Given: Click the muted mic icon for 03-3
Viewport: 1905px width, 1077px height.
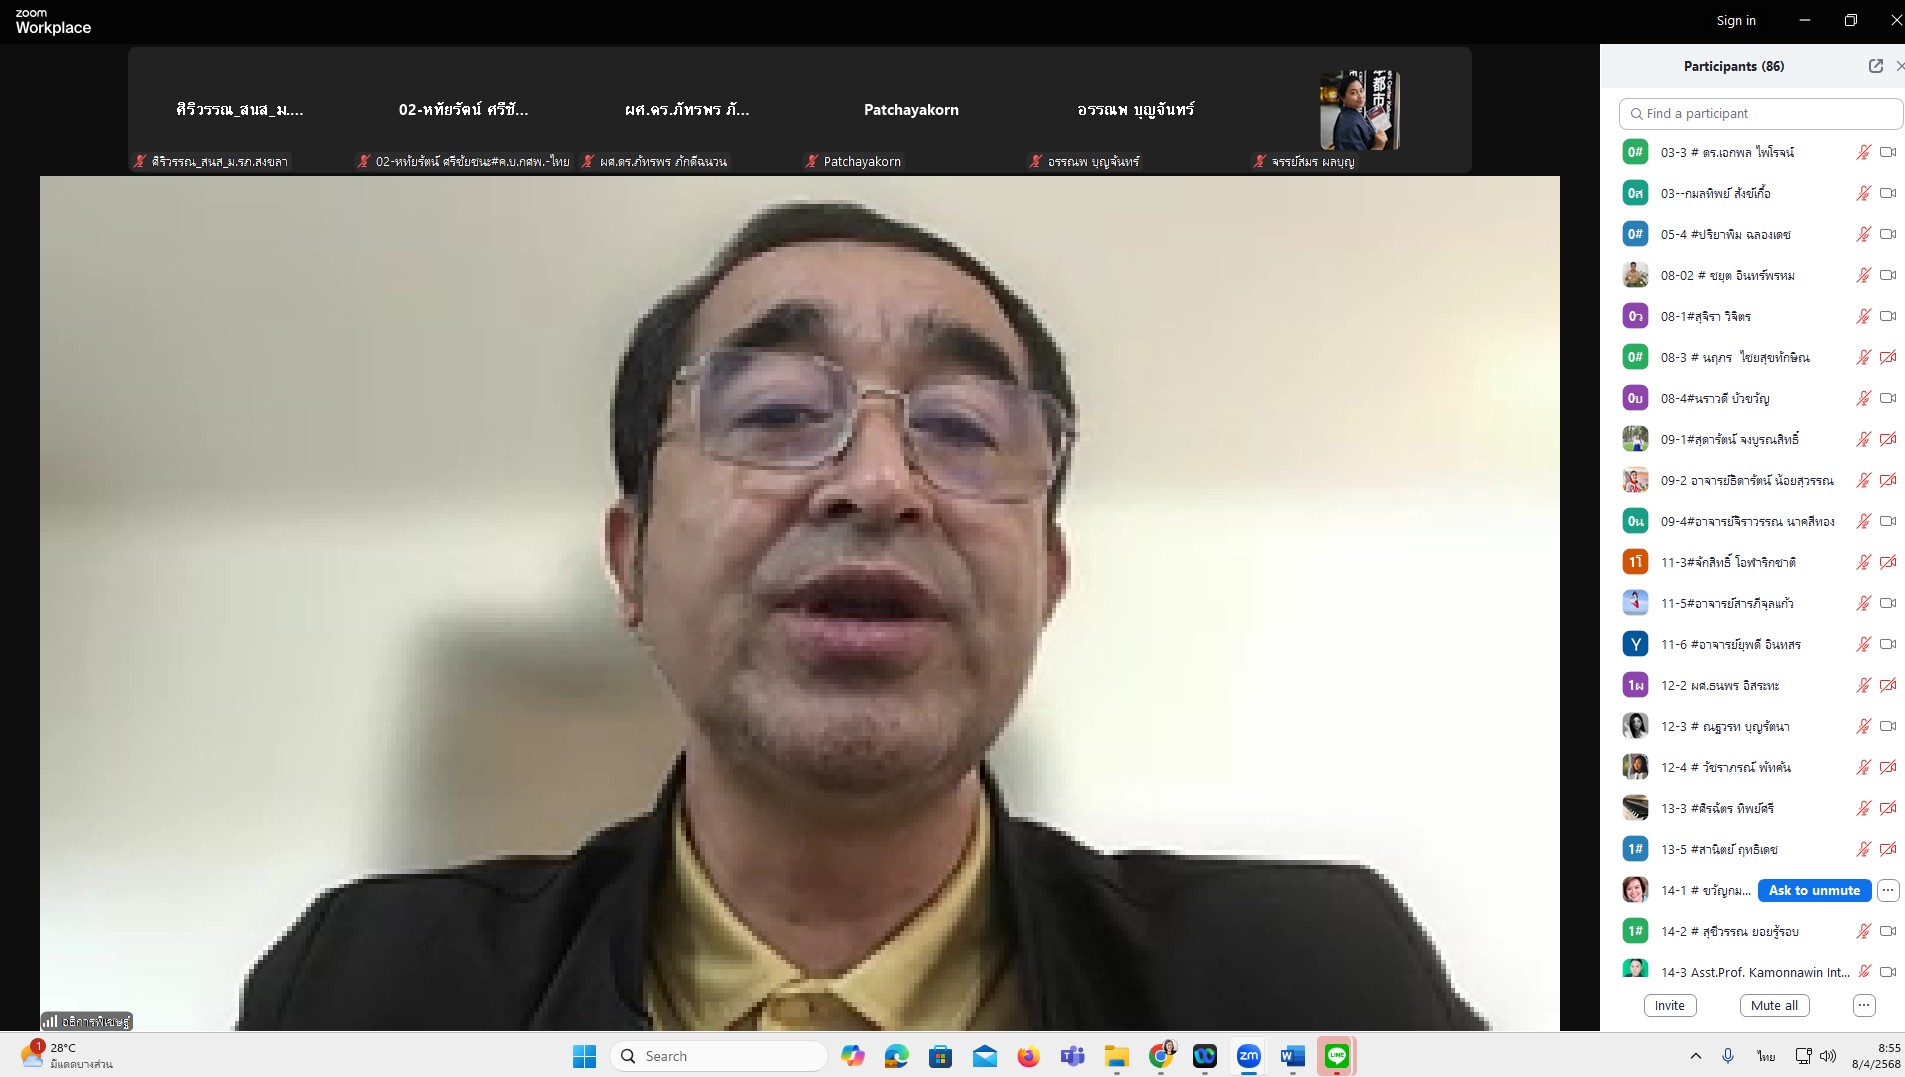Looking at the screenshot, I should [1864, 152].
